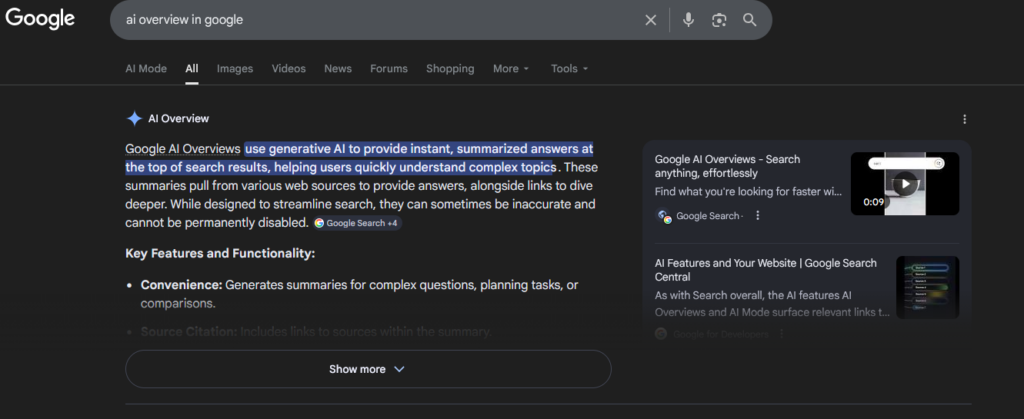Open the Forums tab
Viewport: 1024px width, 419px height.
pos(389,69)
